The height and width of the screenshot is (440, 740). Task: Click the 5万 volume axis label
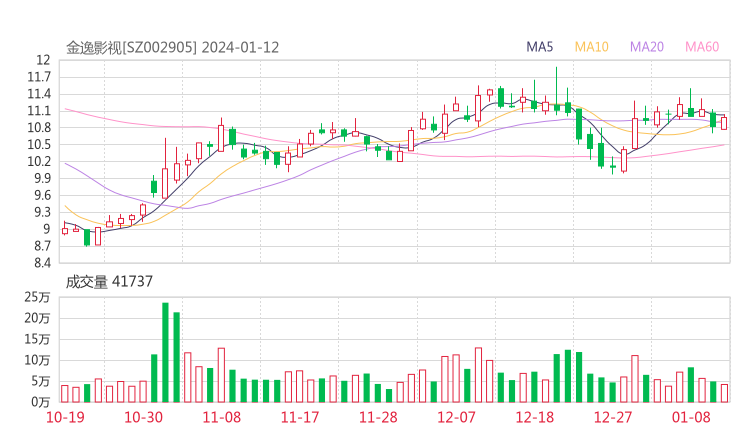(x=41, y=381)
